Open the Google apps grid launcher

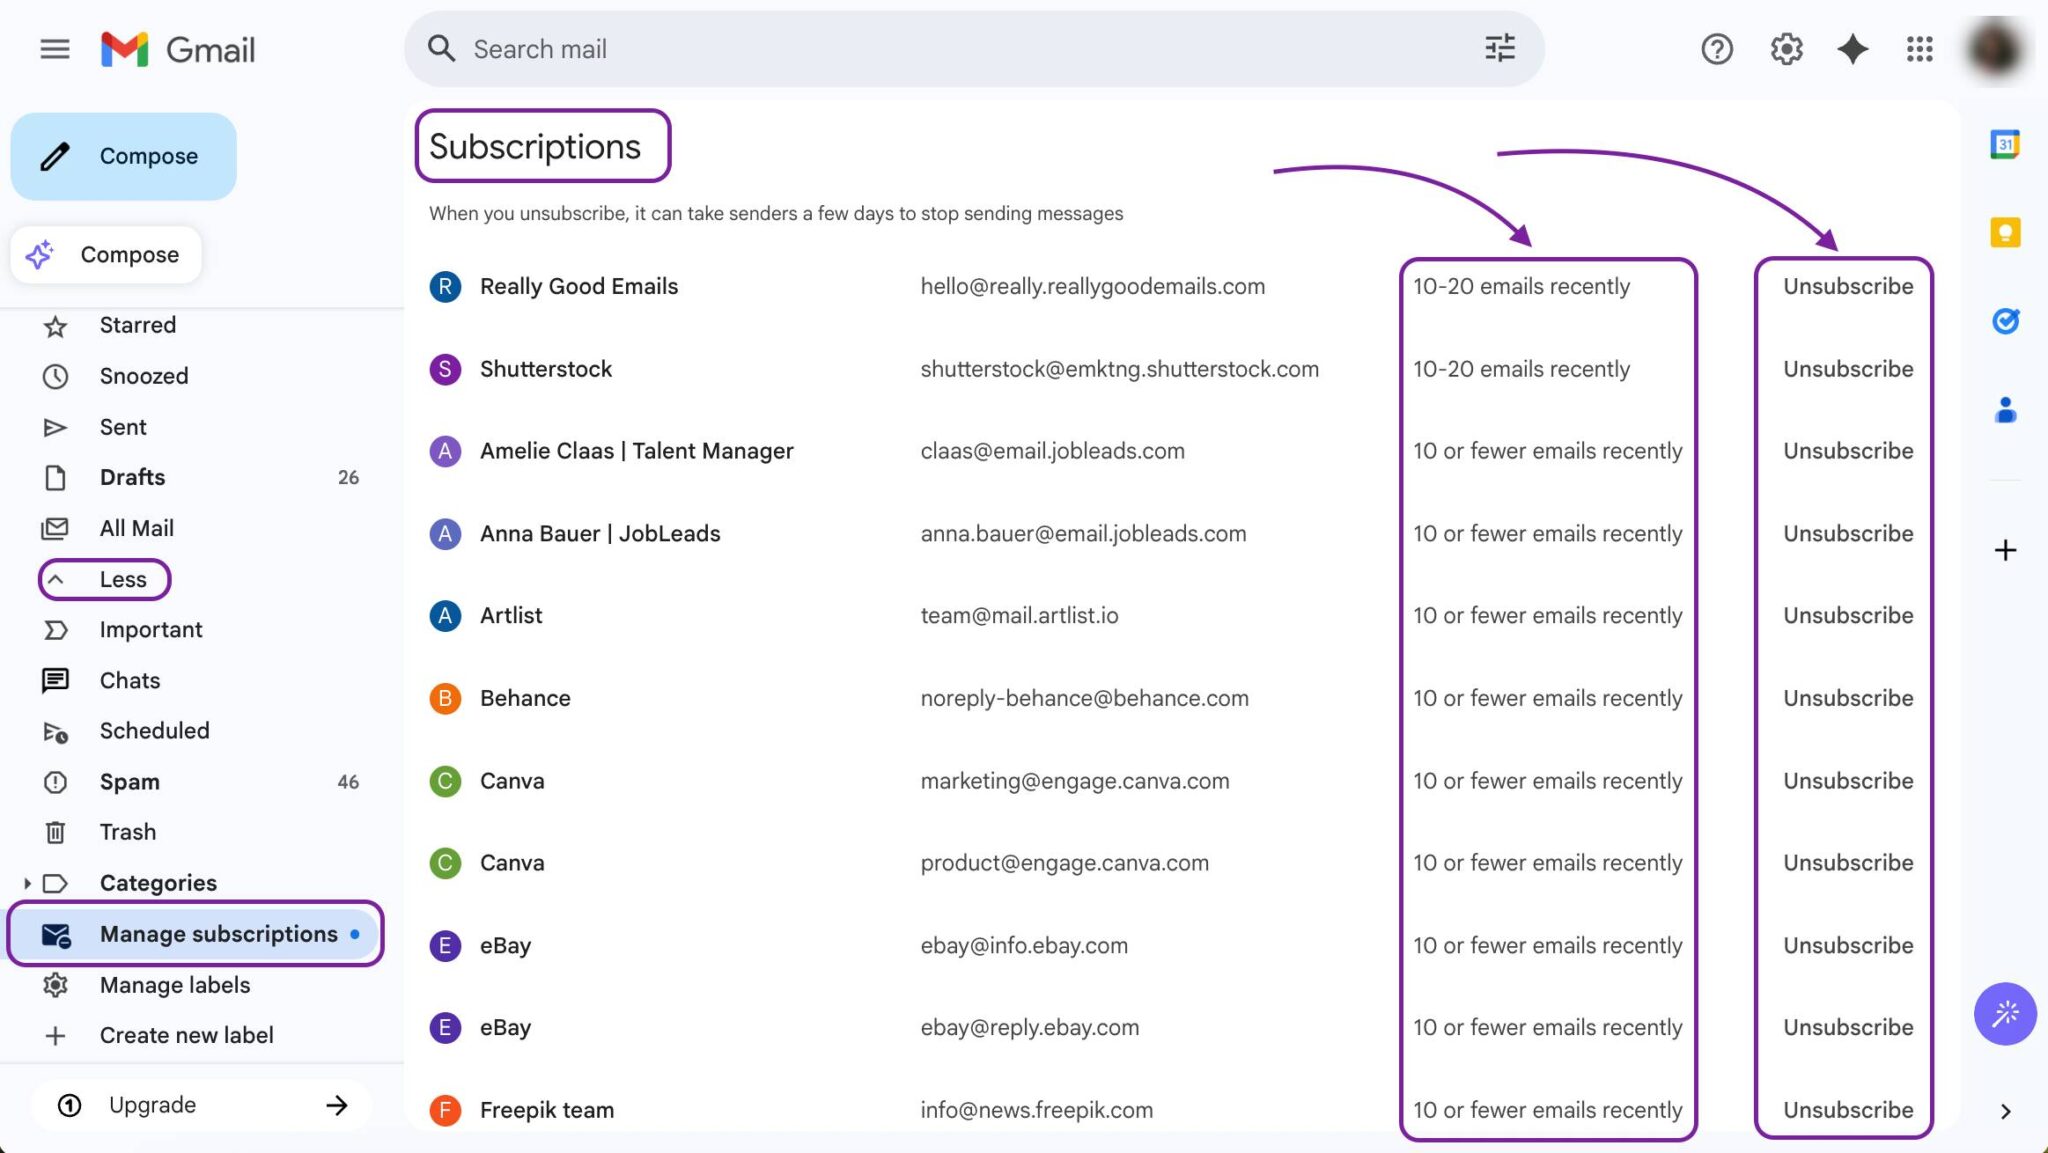pyautogui.click(x=1919, y=49)
